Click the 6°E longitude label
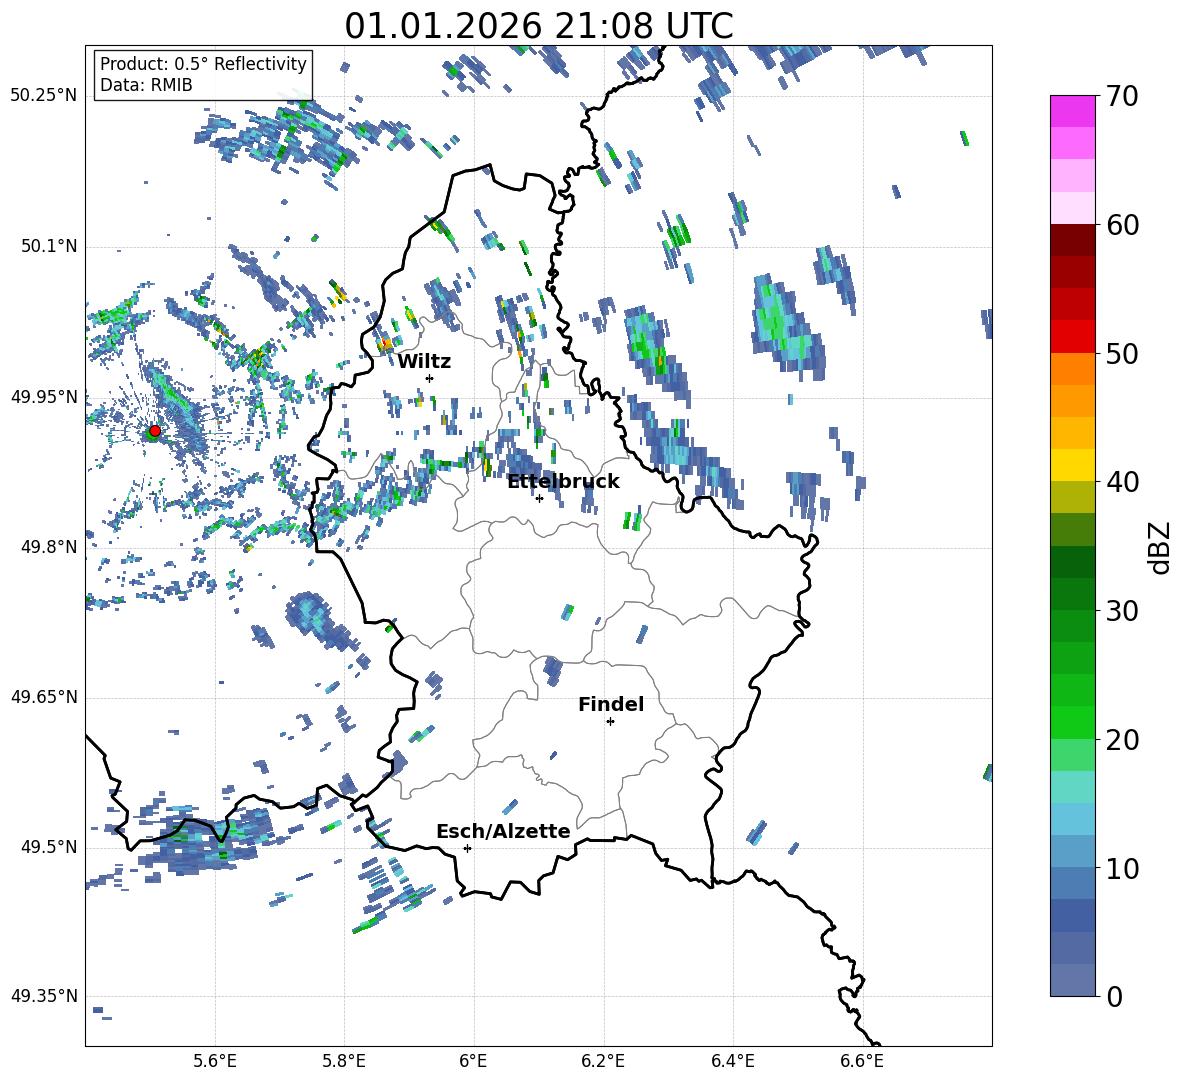 point(473,1061)
